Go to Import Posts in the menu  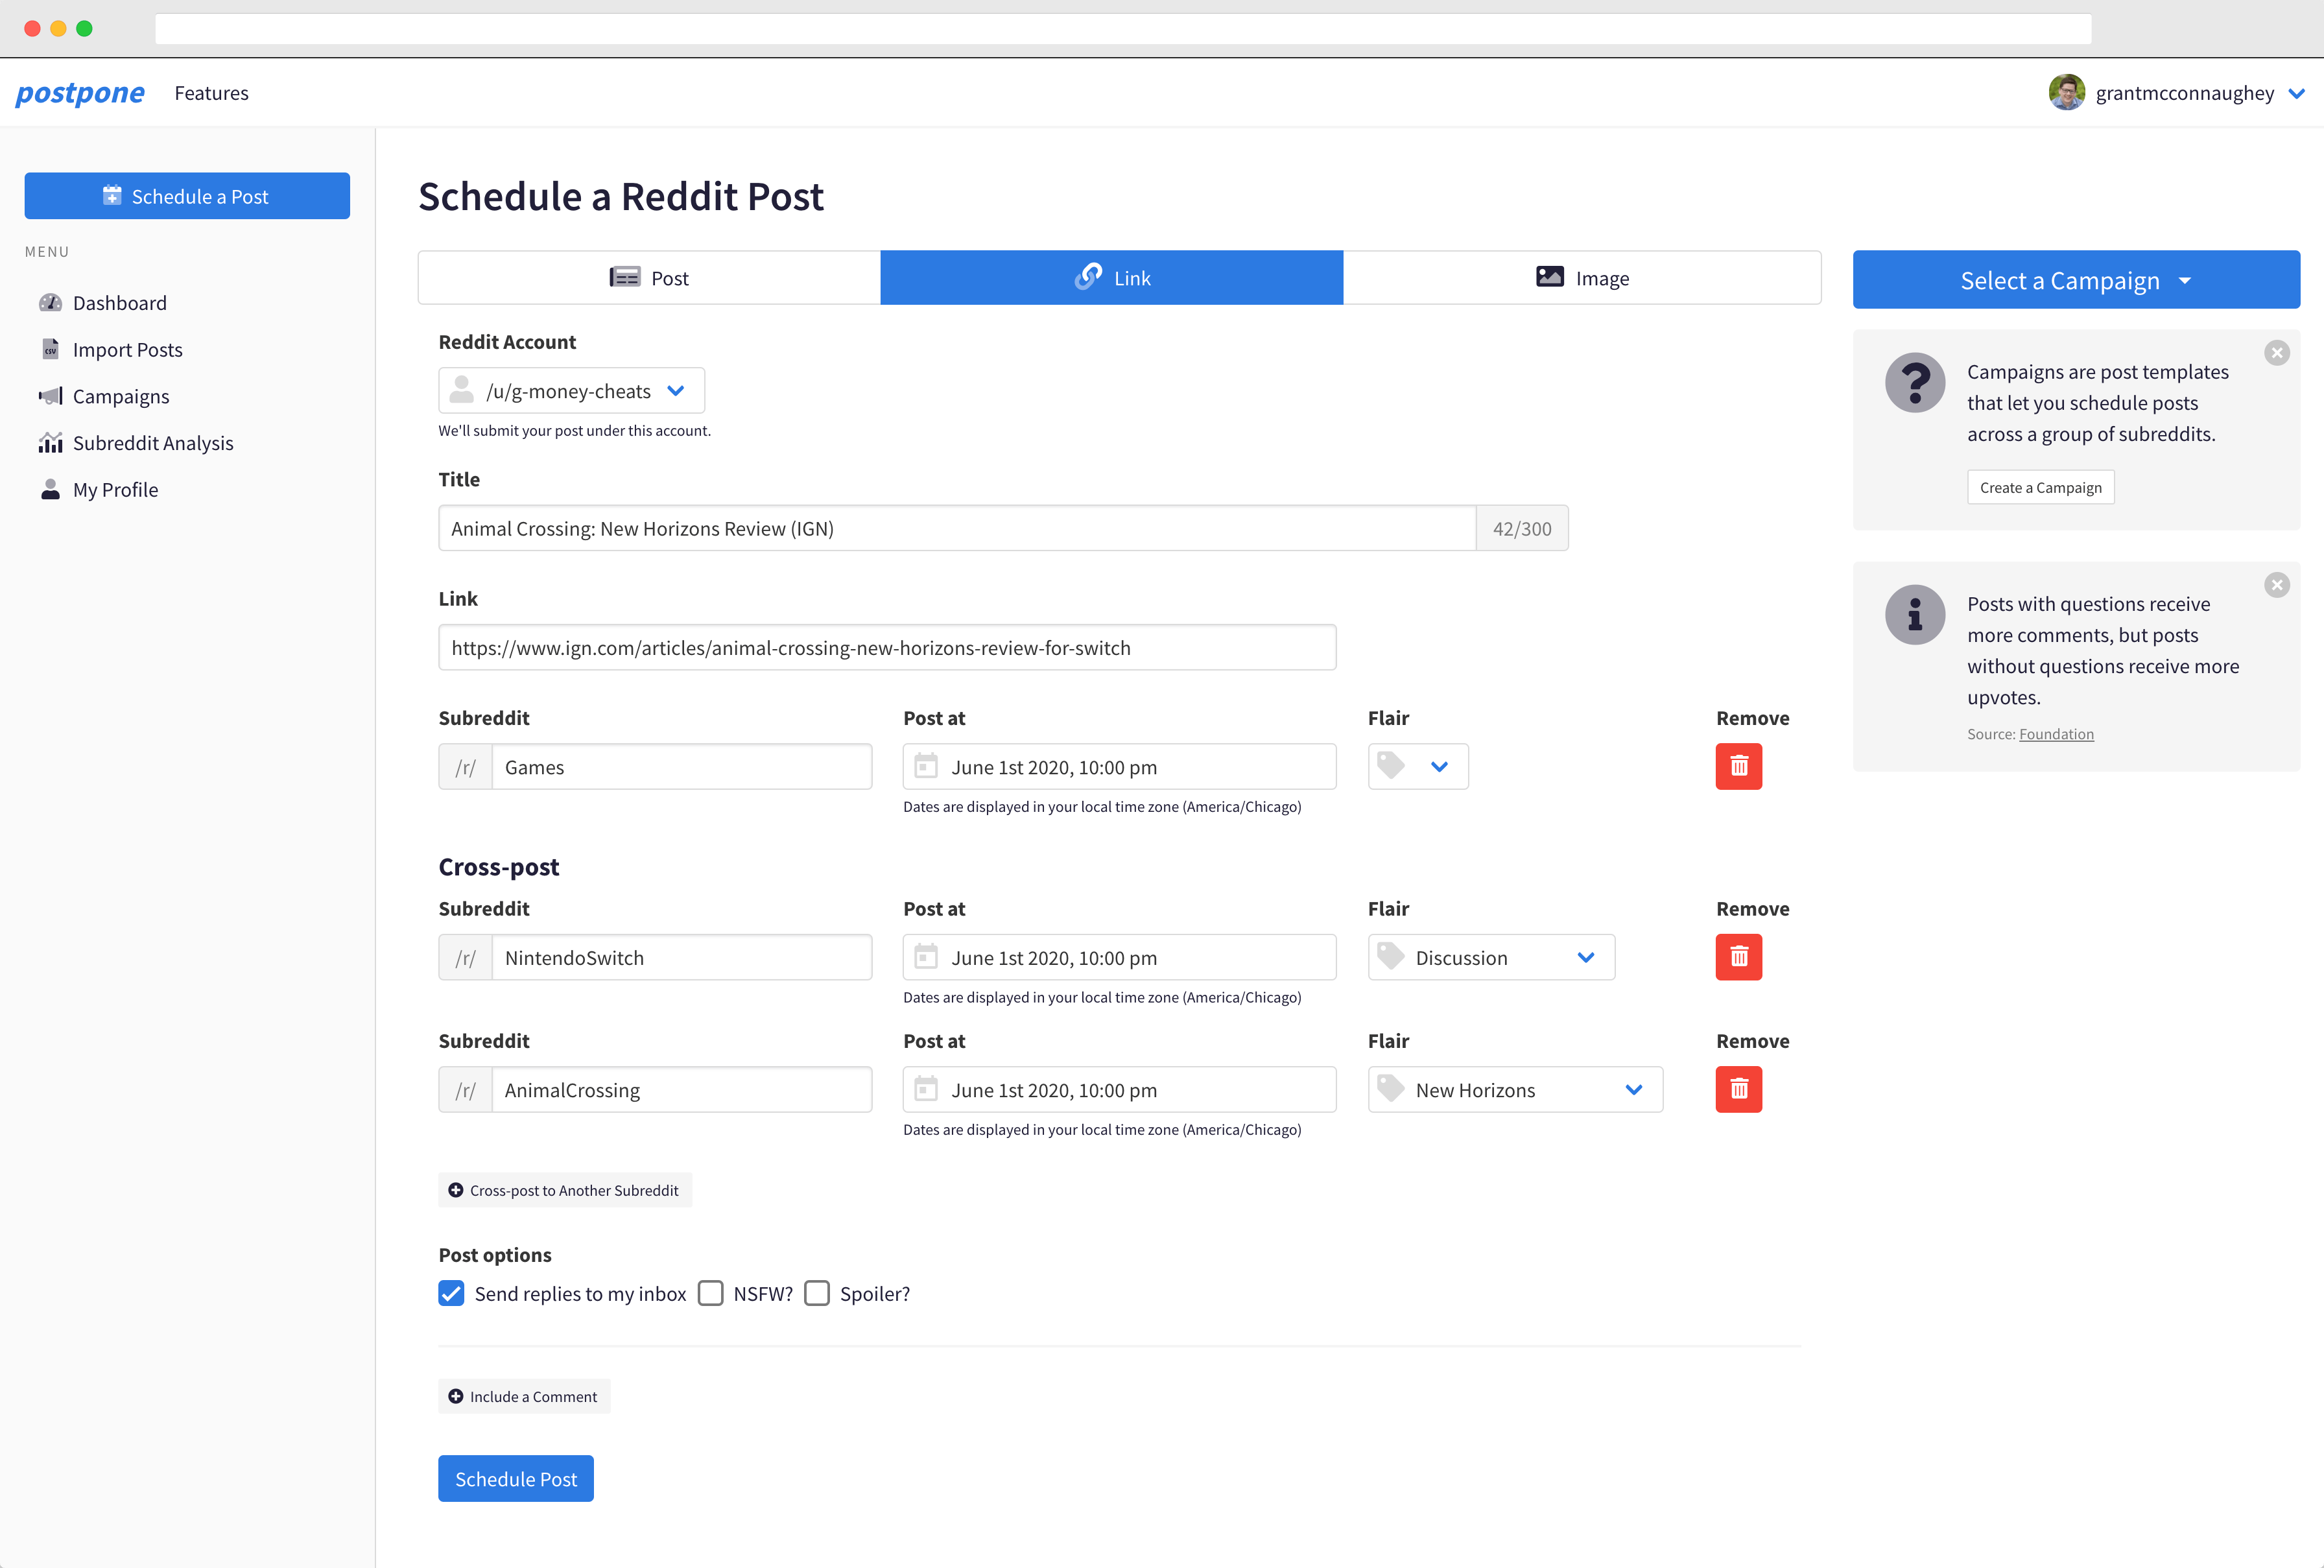127,350
